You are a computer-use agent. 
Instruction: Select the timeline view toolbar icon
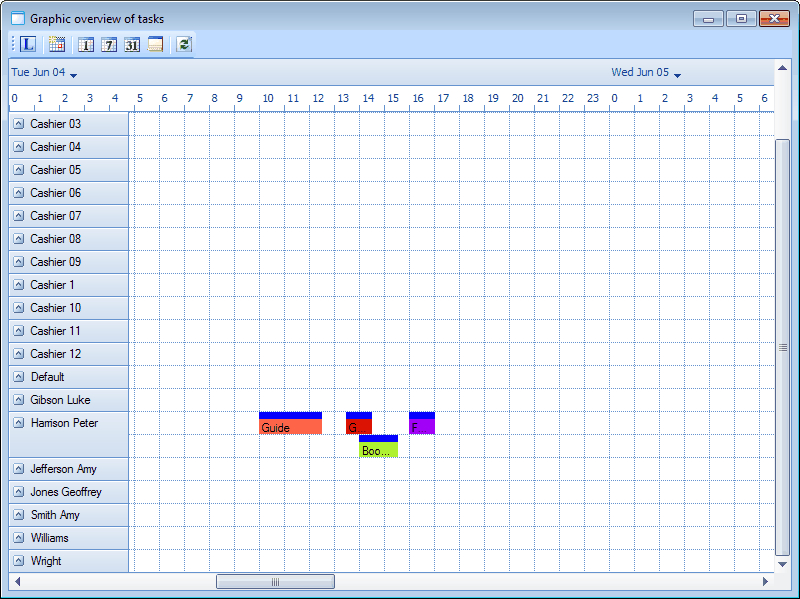point(157,44)
